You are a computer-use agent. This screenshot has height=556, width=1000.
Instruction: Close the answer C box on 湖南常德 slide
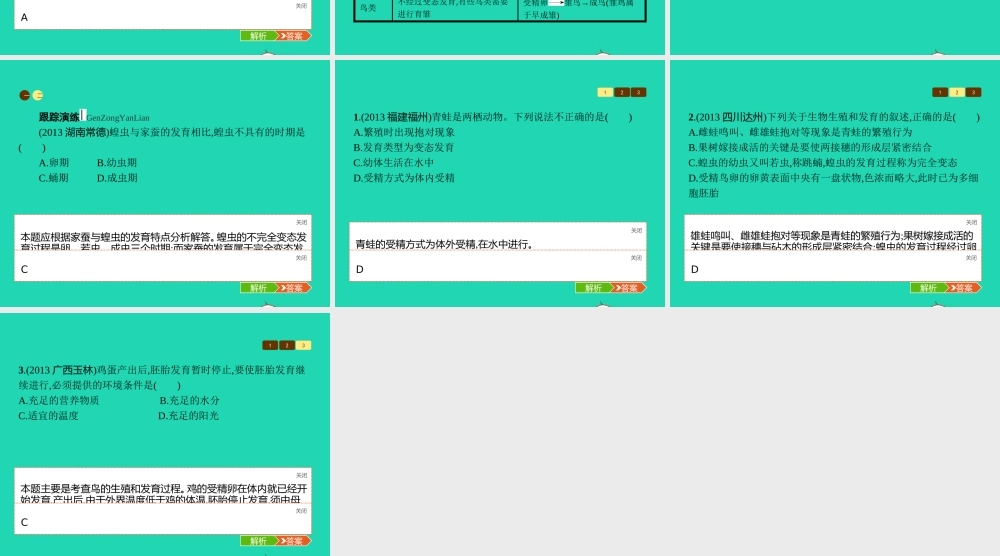(302, 258)
